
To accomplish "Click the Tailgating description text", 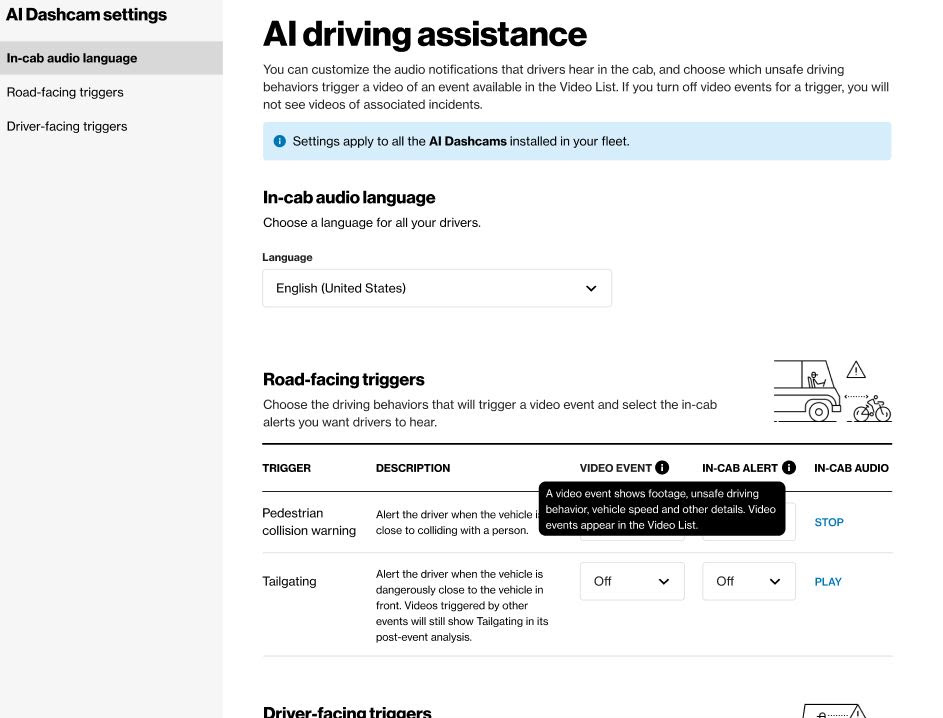I will click(x=462, y=606).
